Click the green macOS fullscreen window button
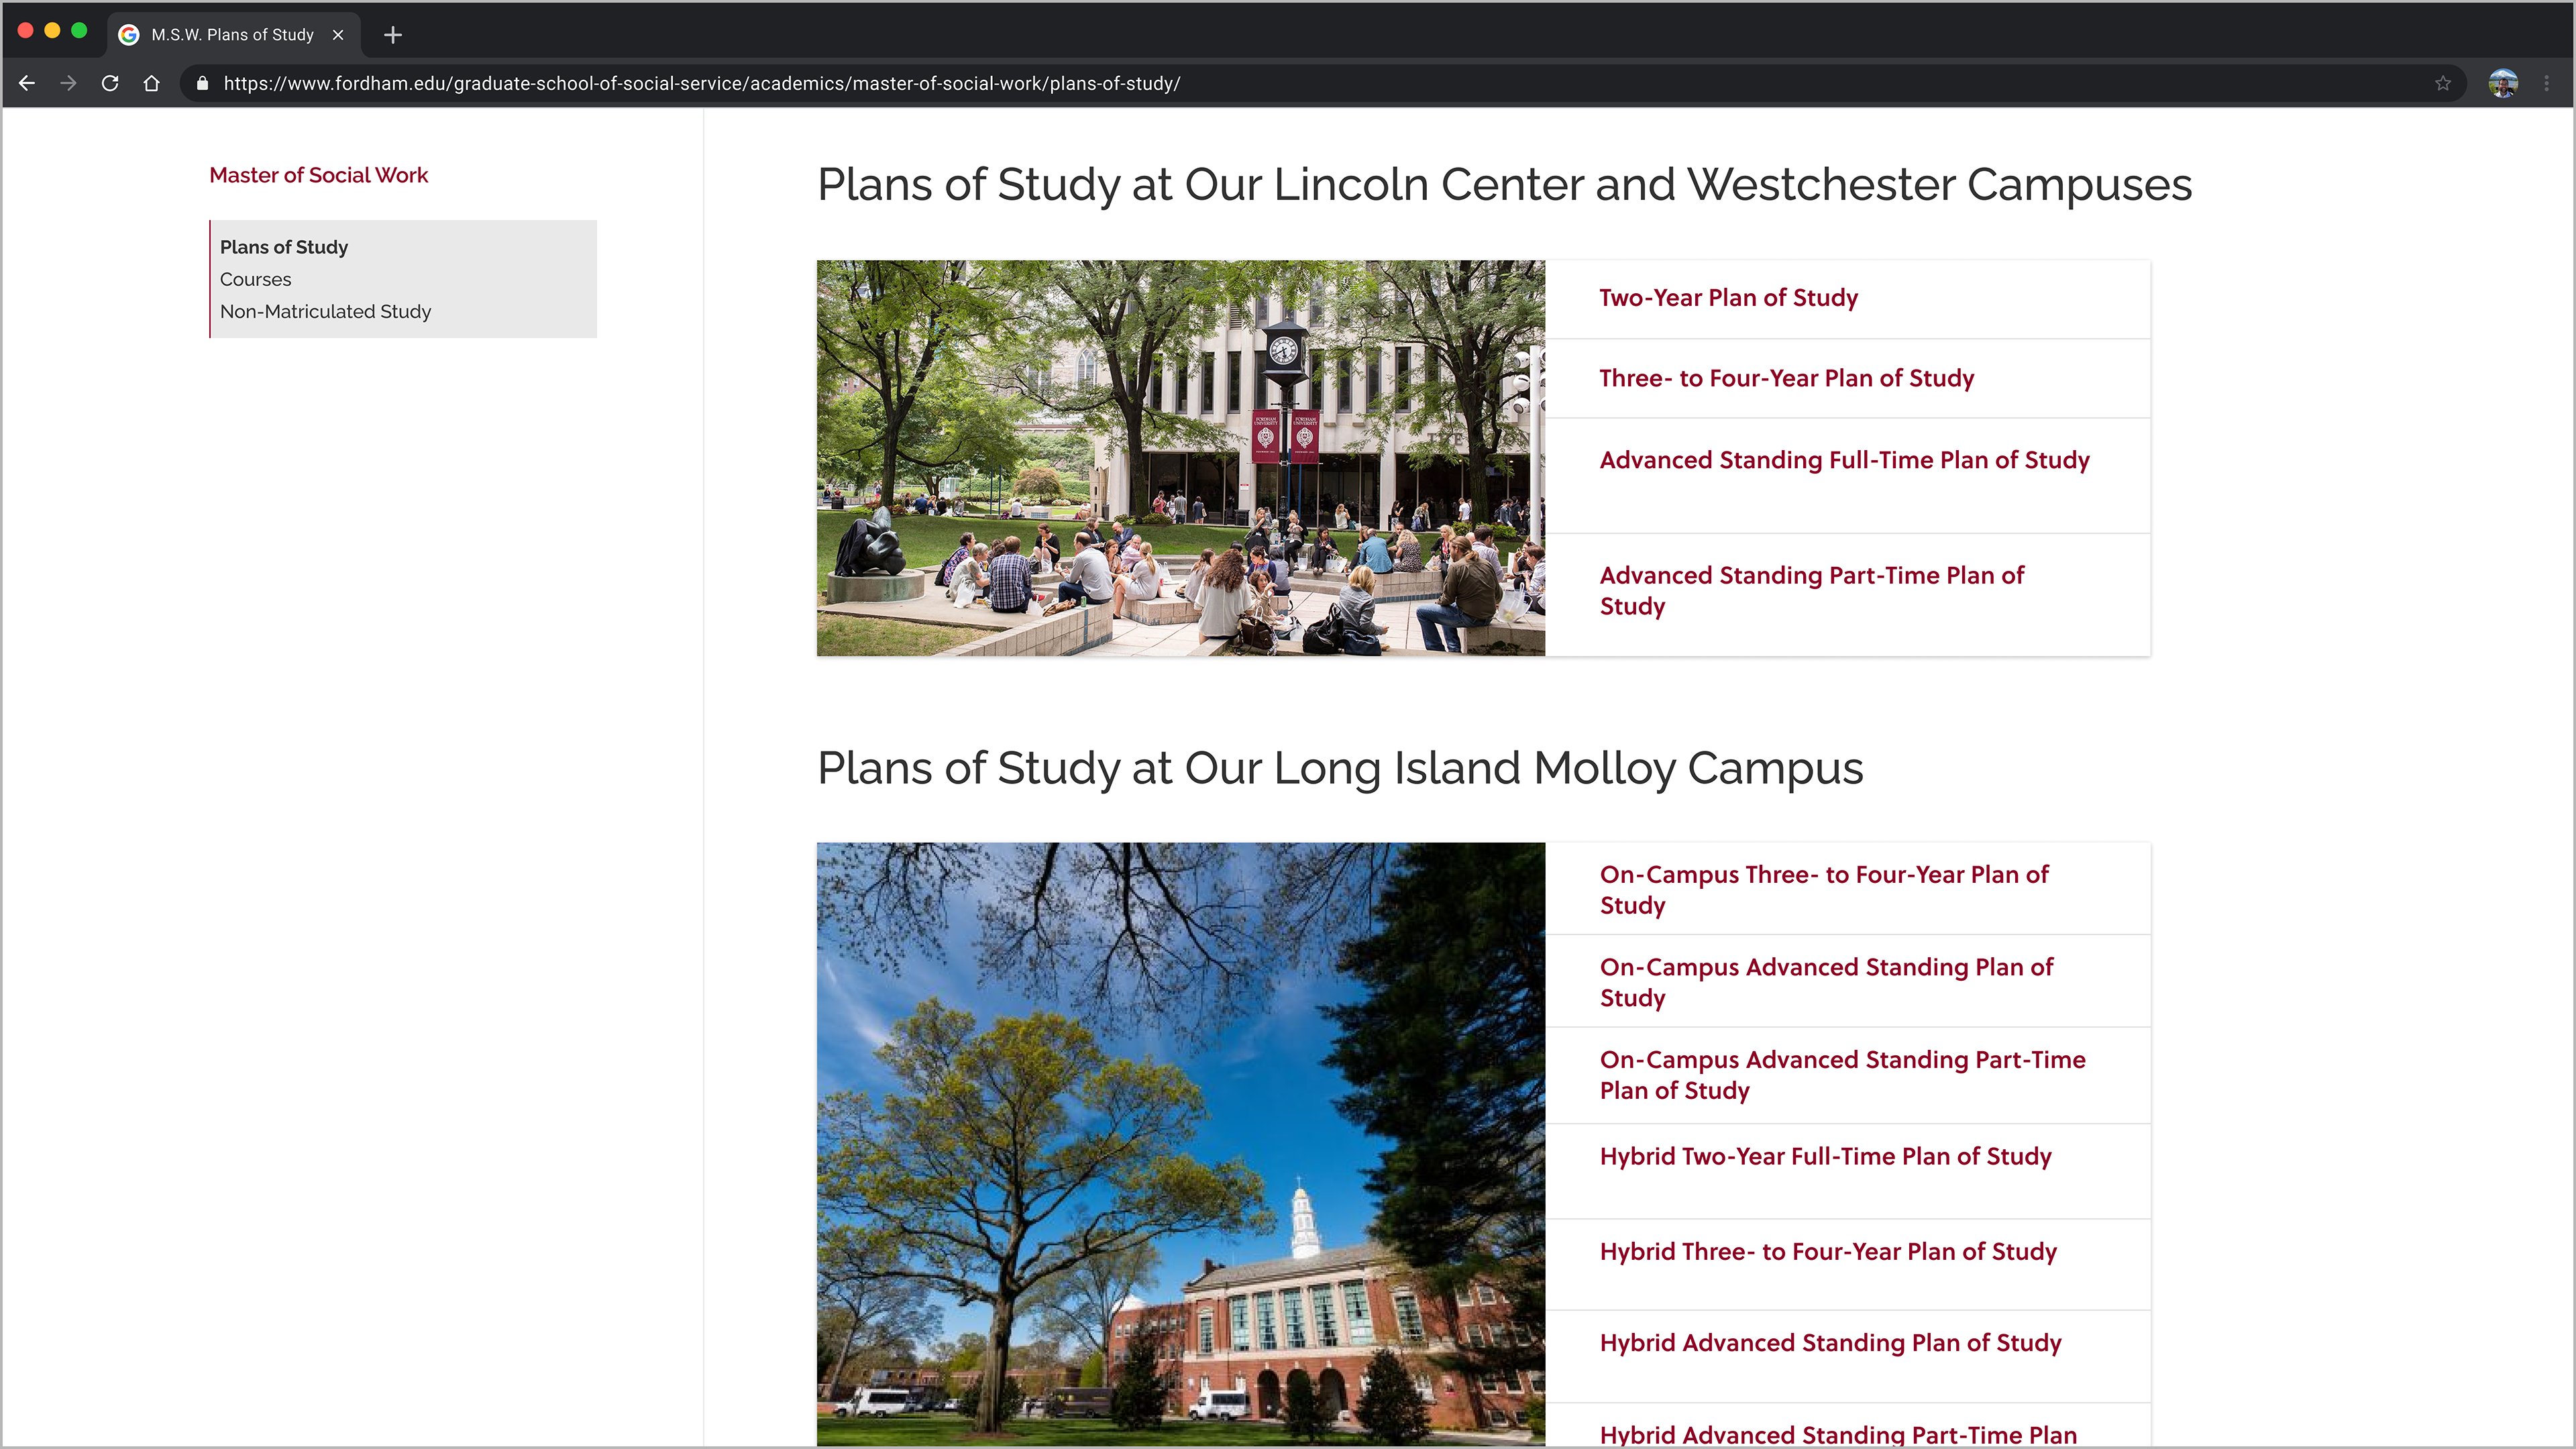This screenshot has width=2576, height=1449. point(80,31)
